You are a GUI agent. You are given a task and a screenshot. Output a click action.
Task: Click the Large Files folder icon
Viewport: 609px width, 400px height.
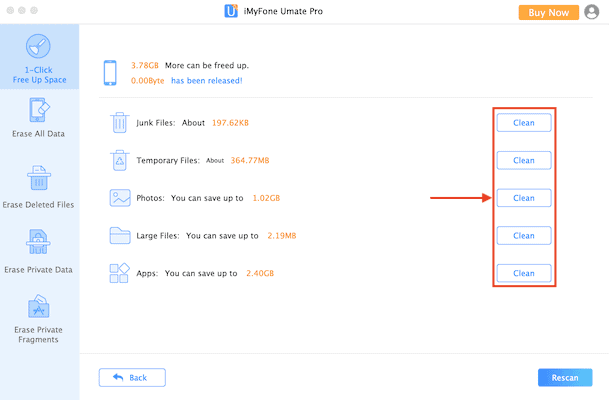pos(120,235)
